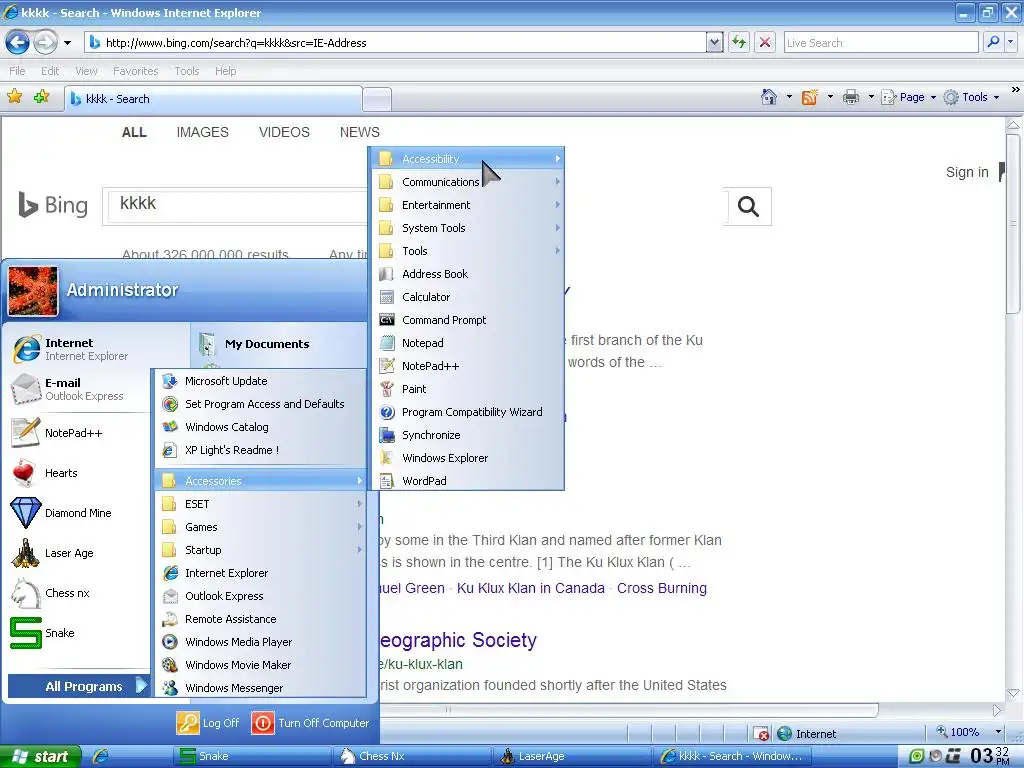Click the Bing search magnifier button

click(748, 206)
